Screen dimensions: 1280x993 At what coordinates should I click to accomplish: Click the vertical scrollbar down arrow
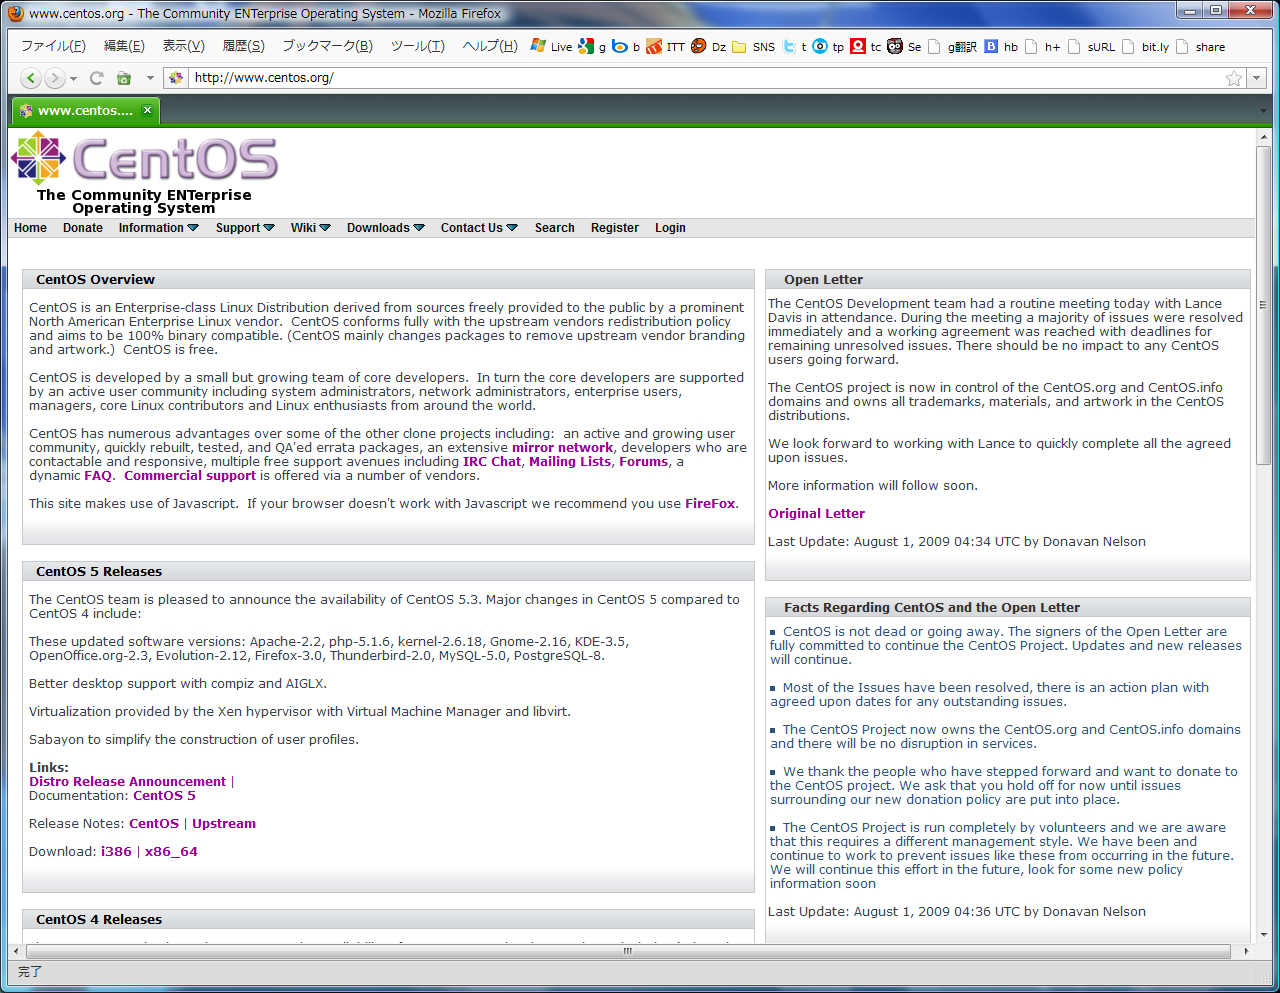(1264, 934)
